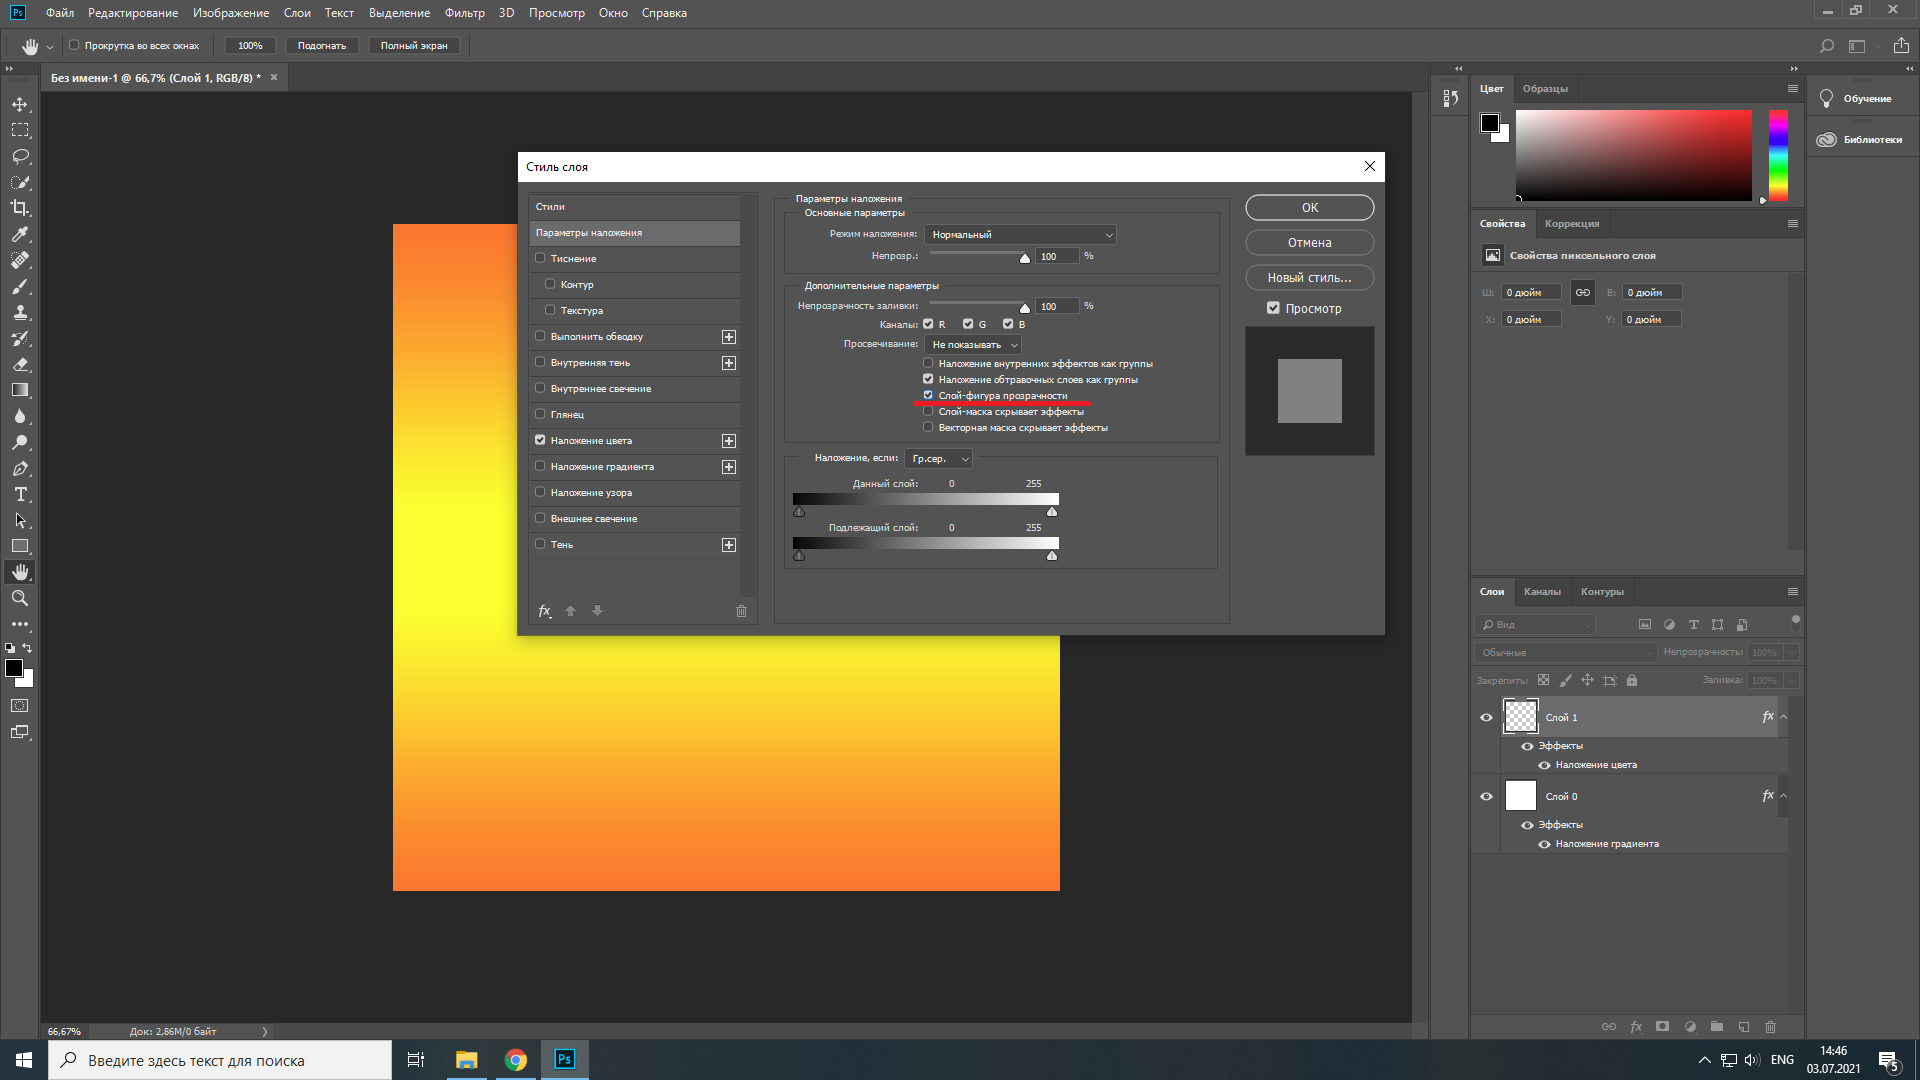Switch to the Коррекция tab
1920x1080 pixels.
[x=1572, y=224]
